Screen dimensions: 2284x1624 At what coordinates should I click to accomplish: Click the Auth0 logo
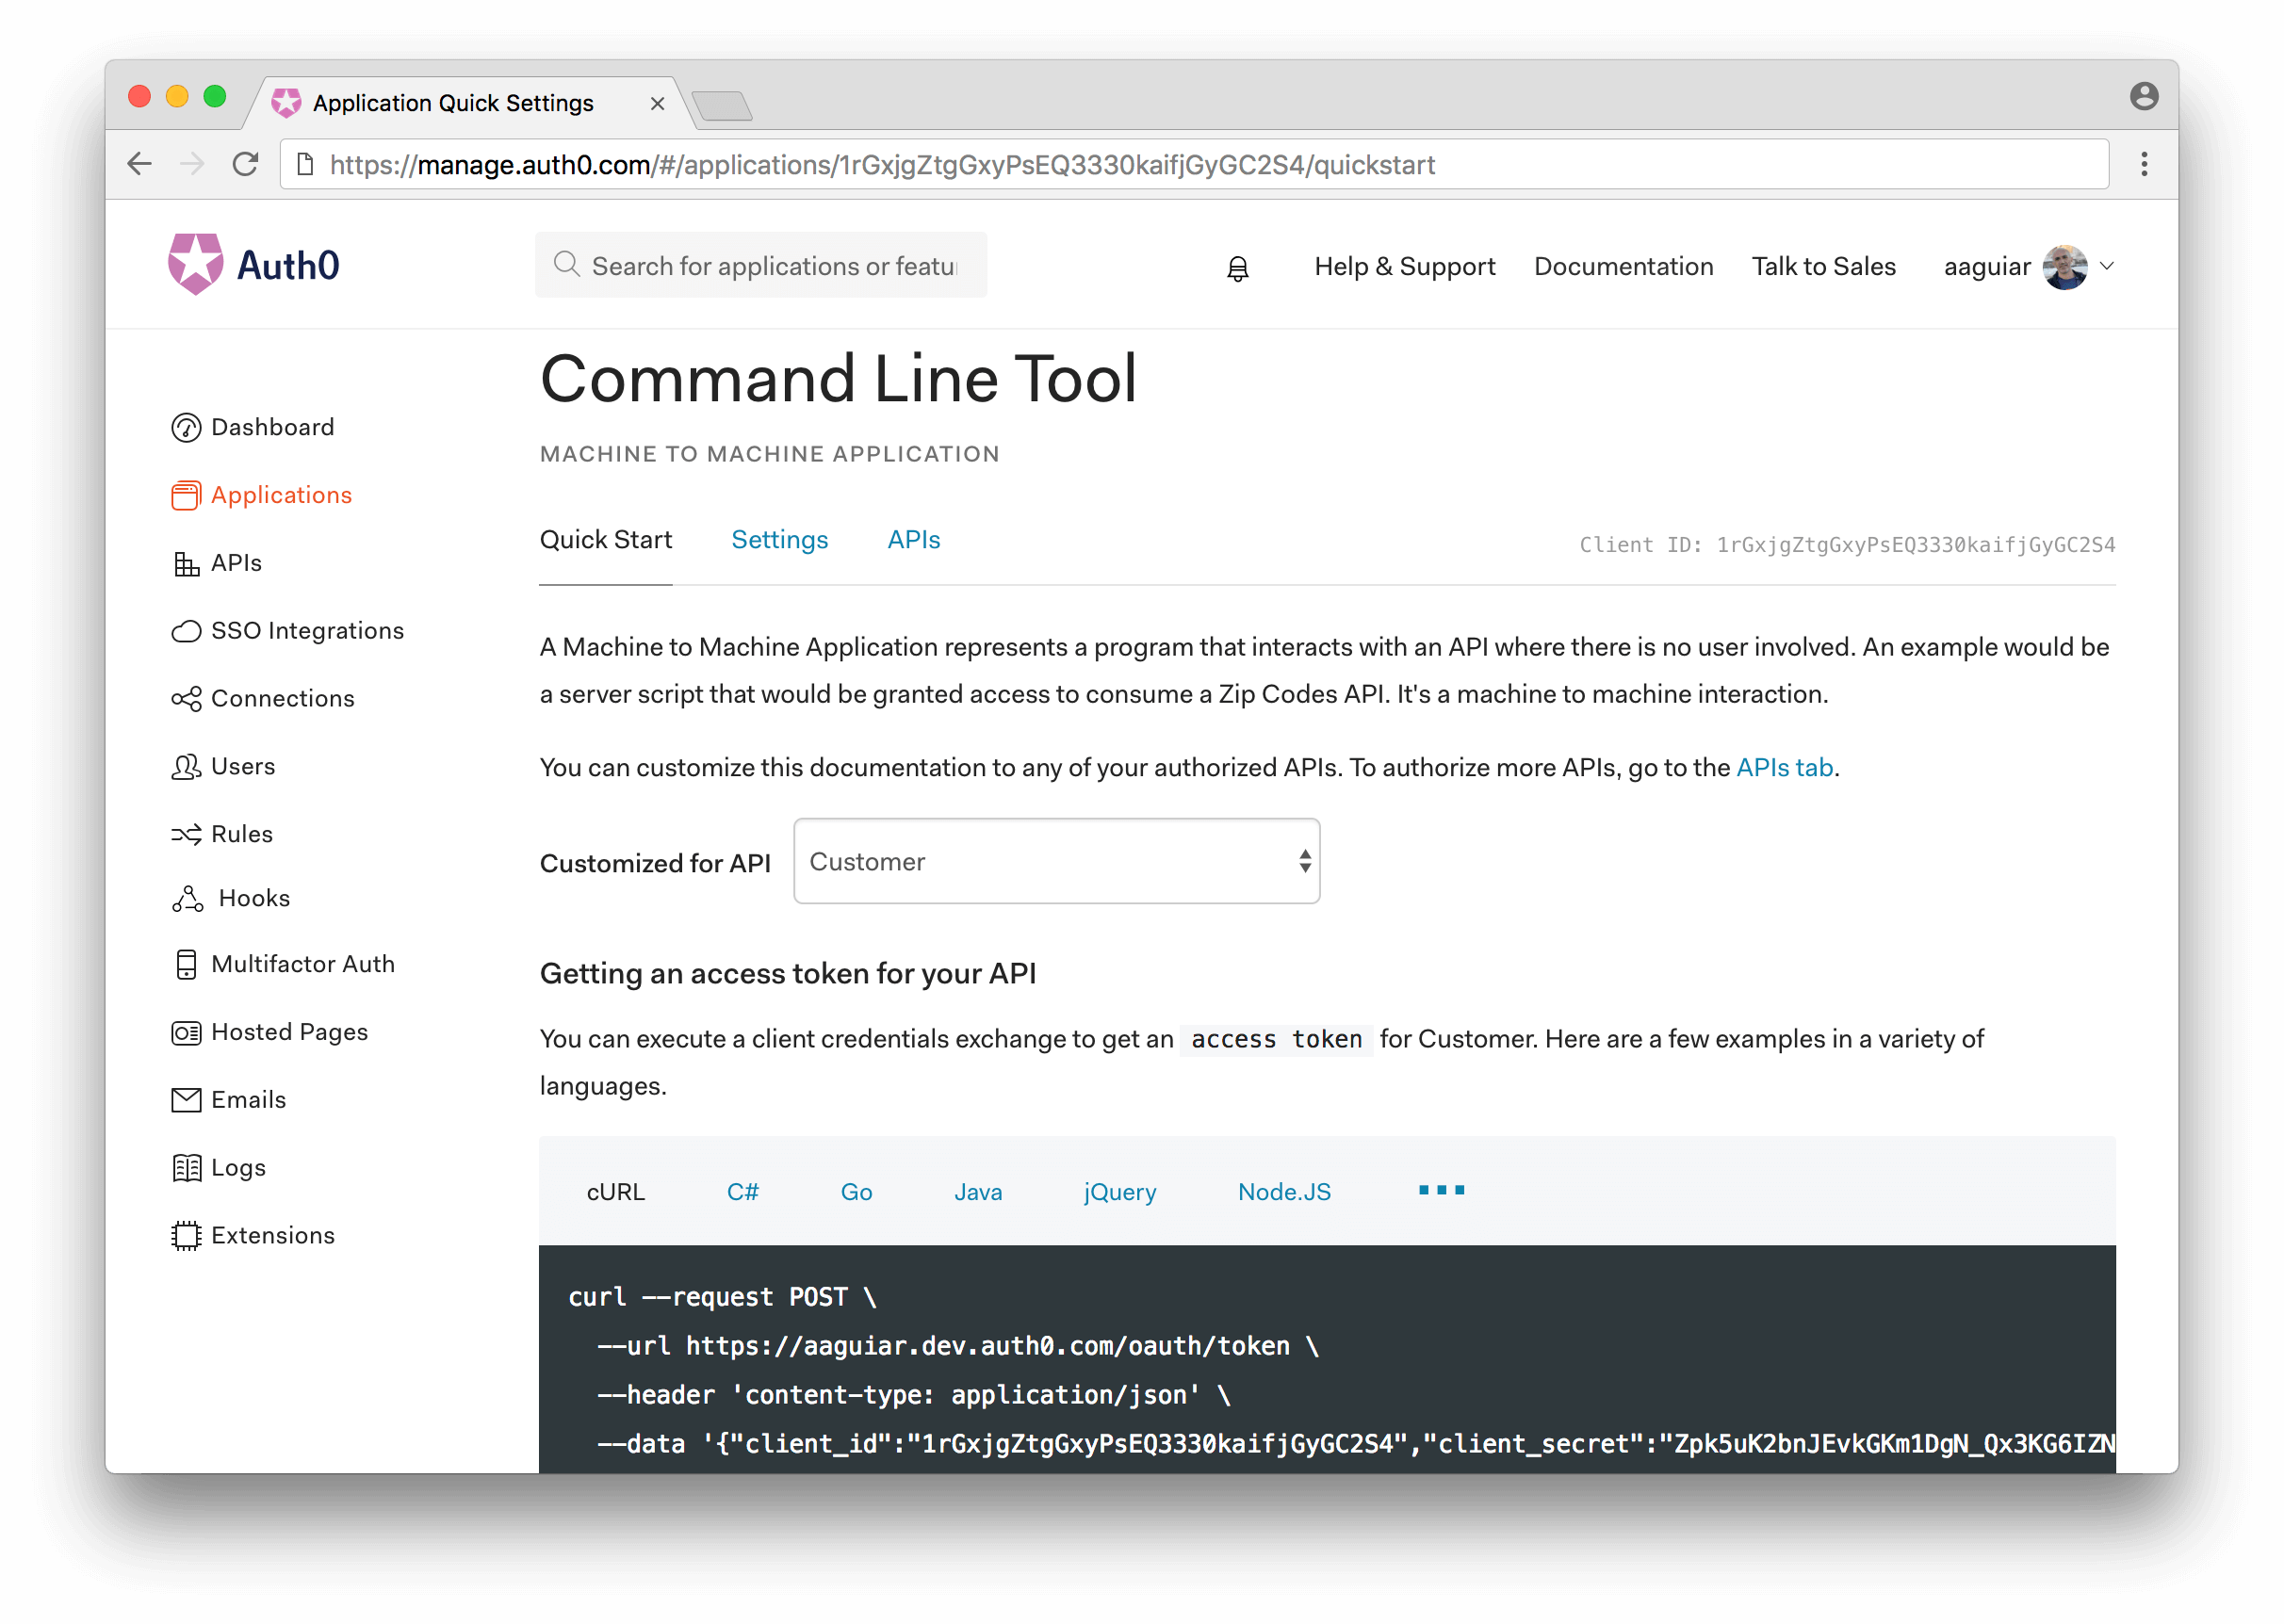tap(254, 265)
